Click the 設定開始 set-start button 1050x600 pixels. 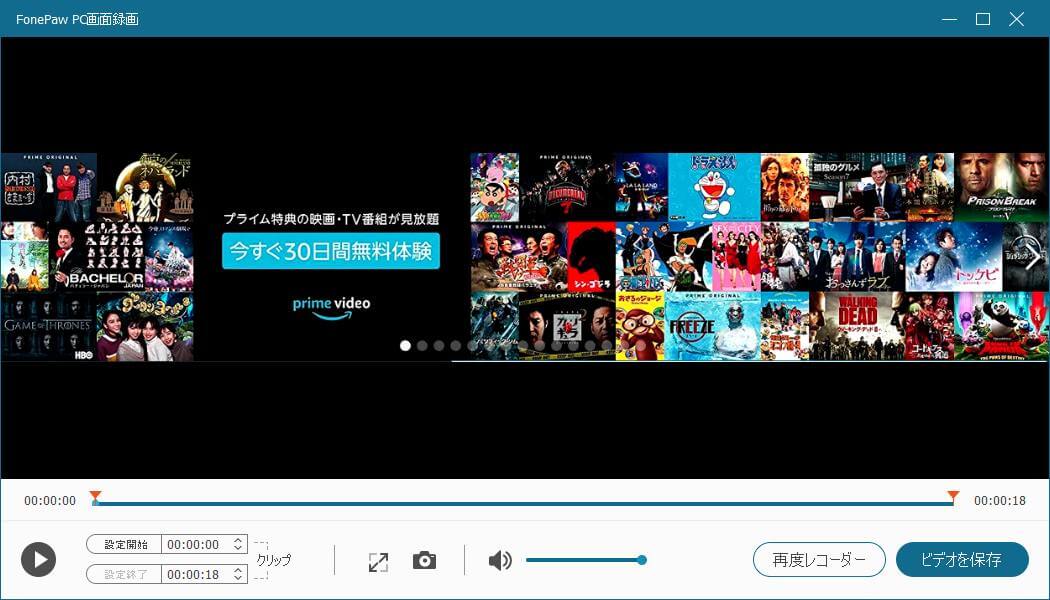(125, 544)
